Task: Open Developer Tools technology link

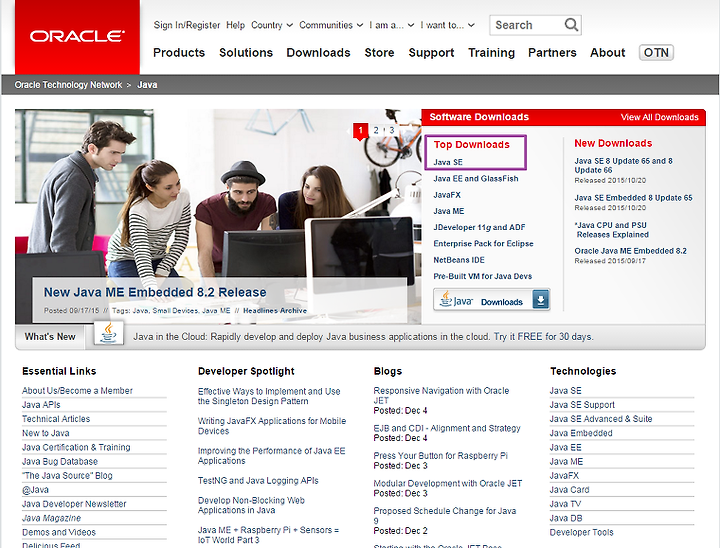Action: pos(581,532)
